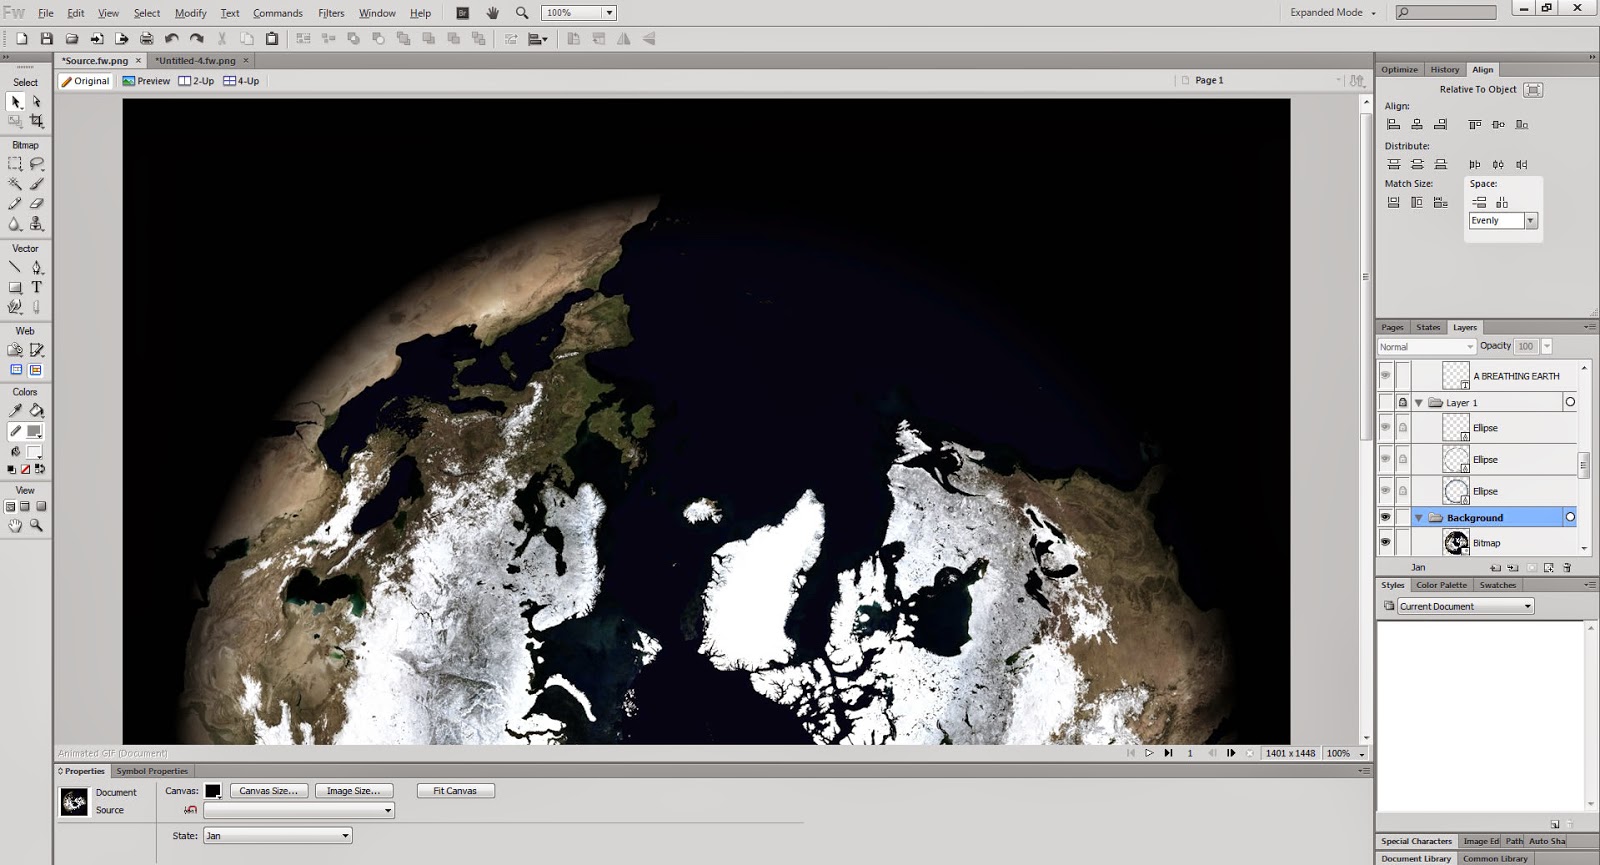Collapse the Background folder triangle

click(x=1419, y=518)
